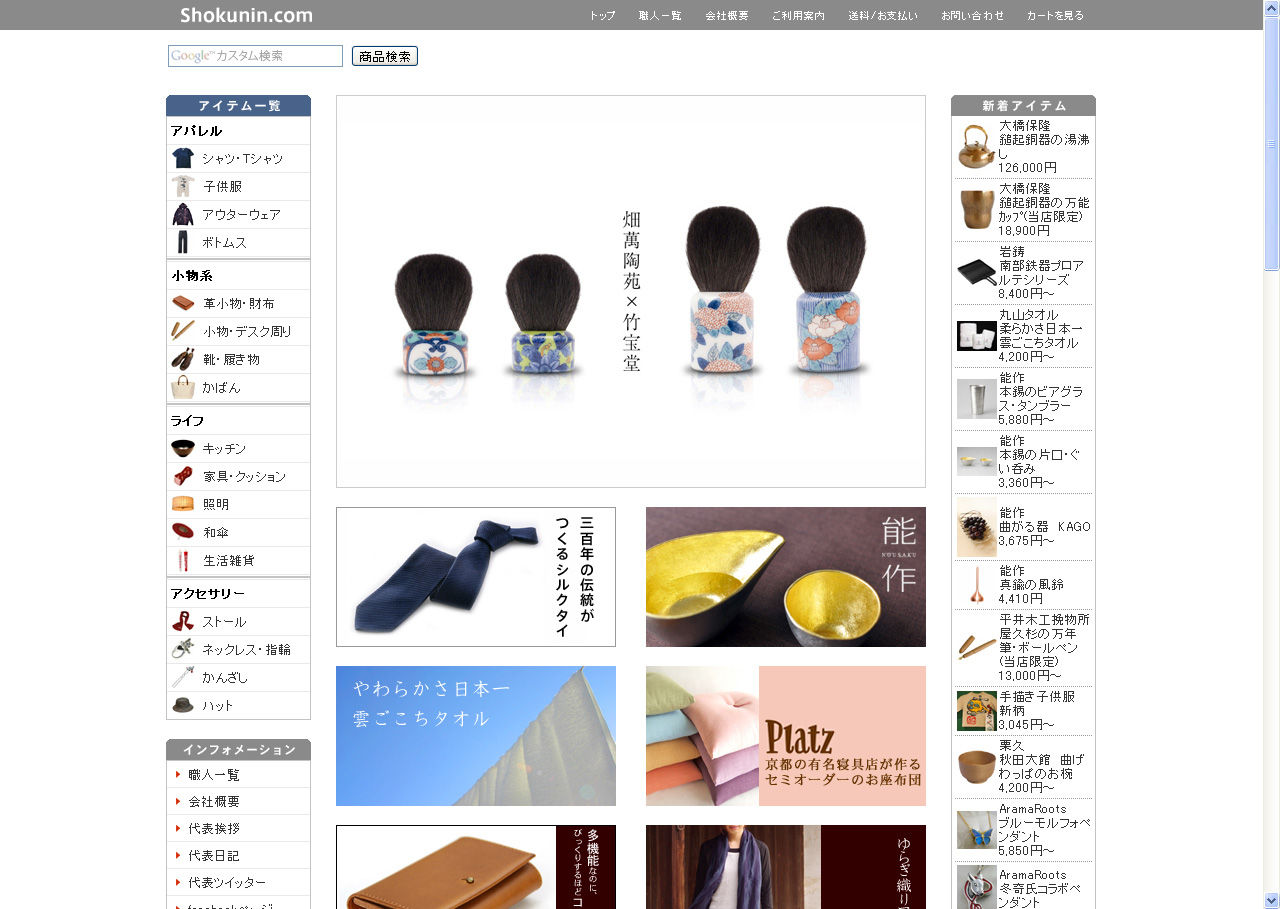Image resolution: width=1280 pixels, height=909 pixels.
Task: Click the page scrollbar down arrow
Action: click(1272, 901)
